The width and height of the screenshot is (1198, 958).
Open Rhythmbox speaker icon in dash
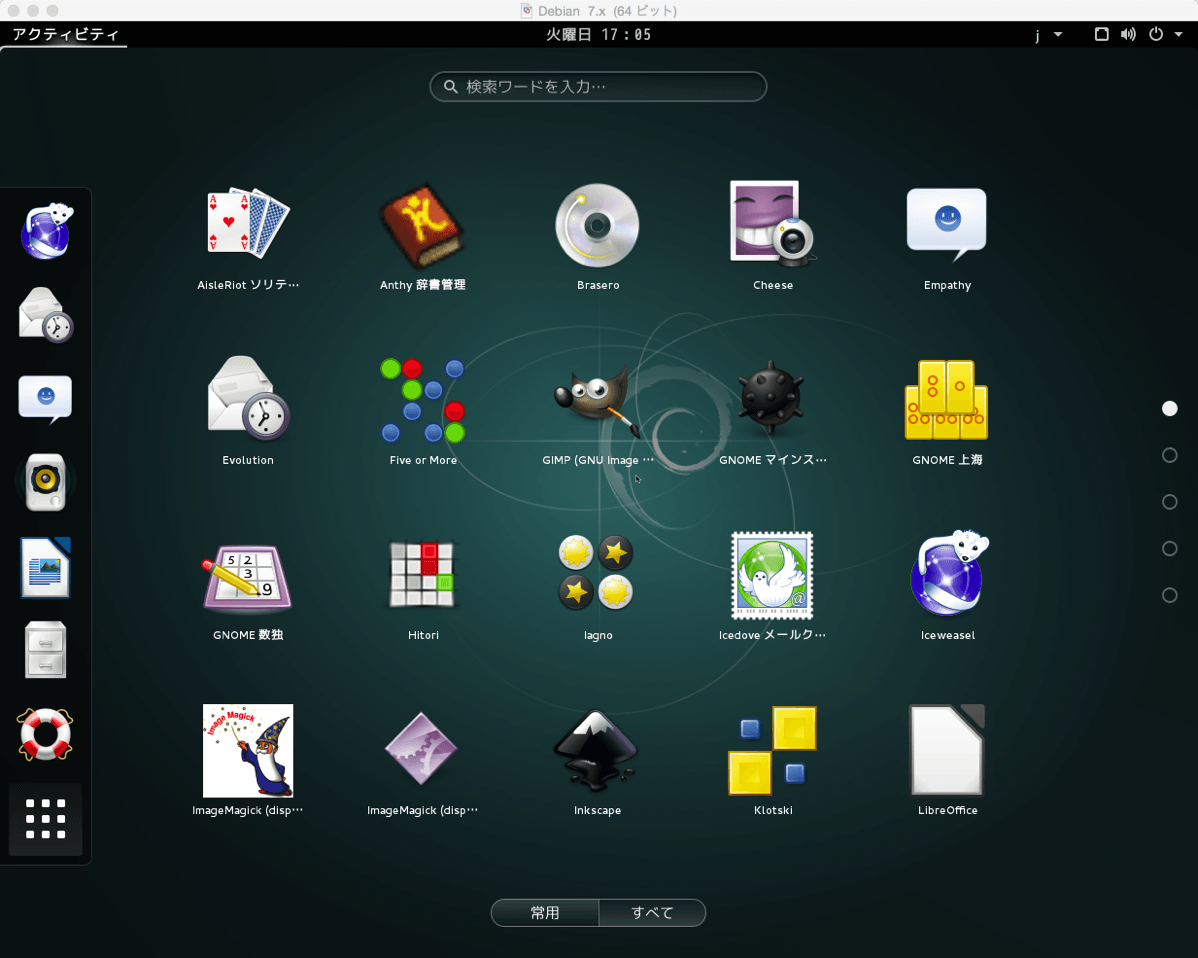pyautogui.click(x=46, y=482)
